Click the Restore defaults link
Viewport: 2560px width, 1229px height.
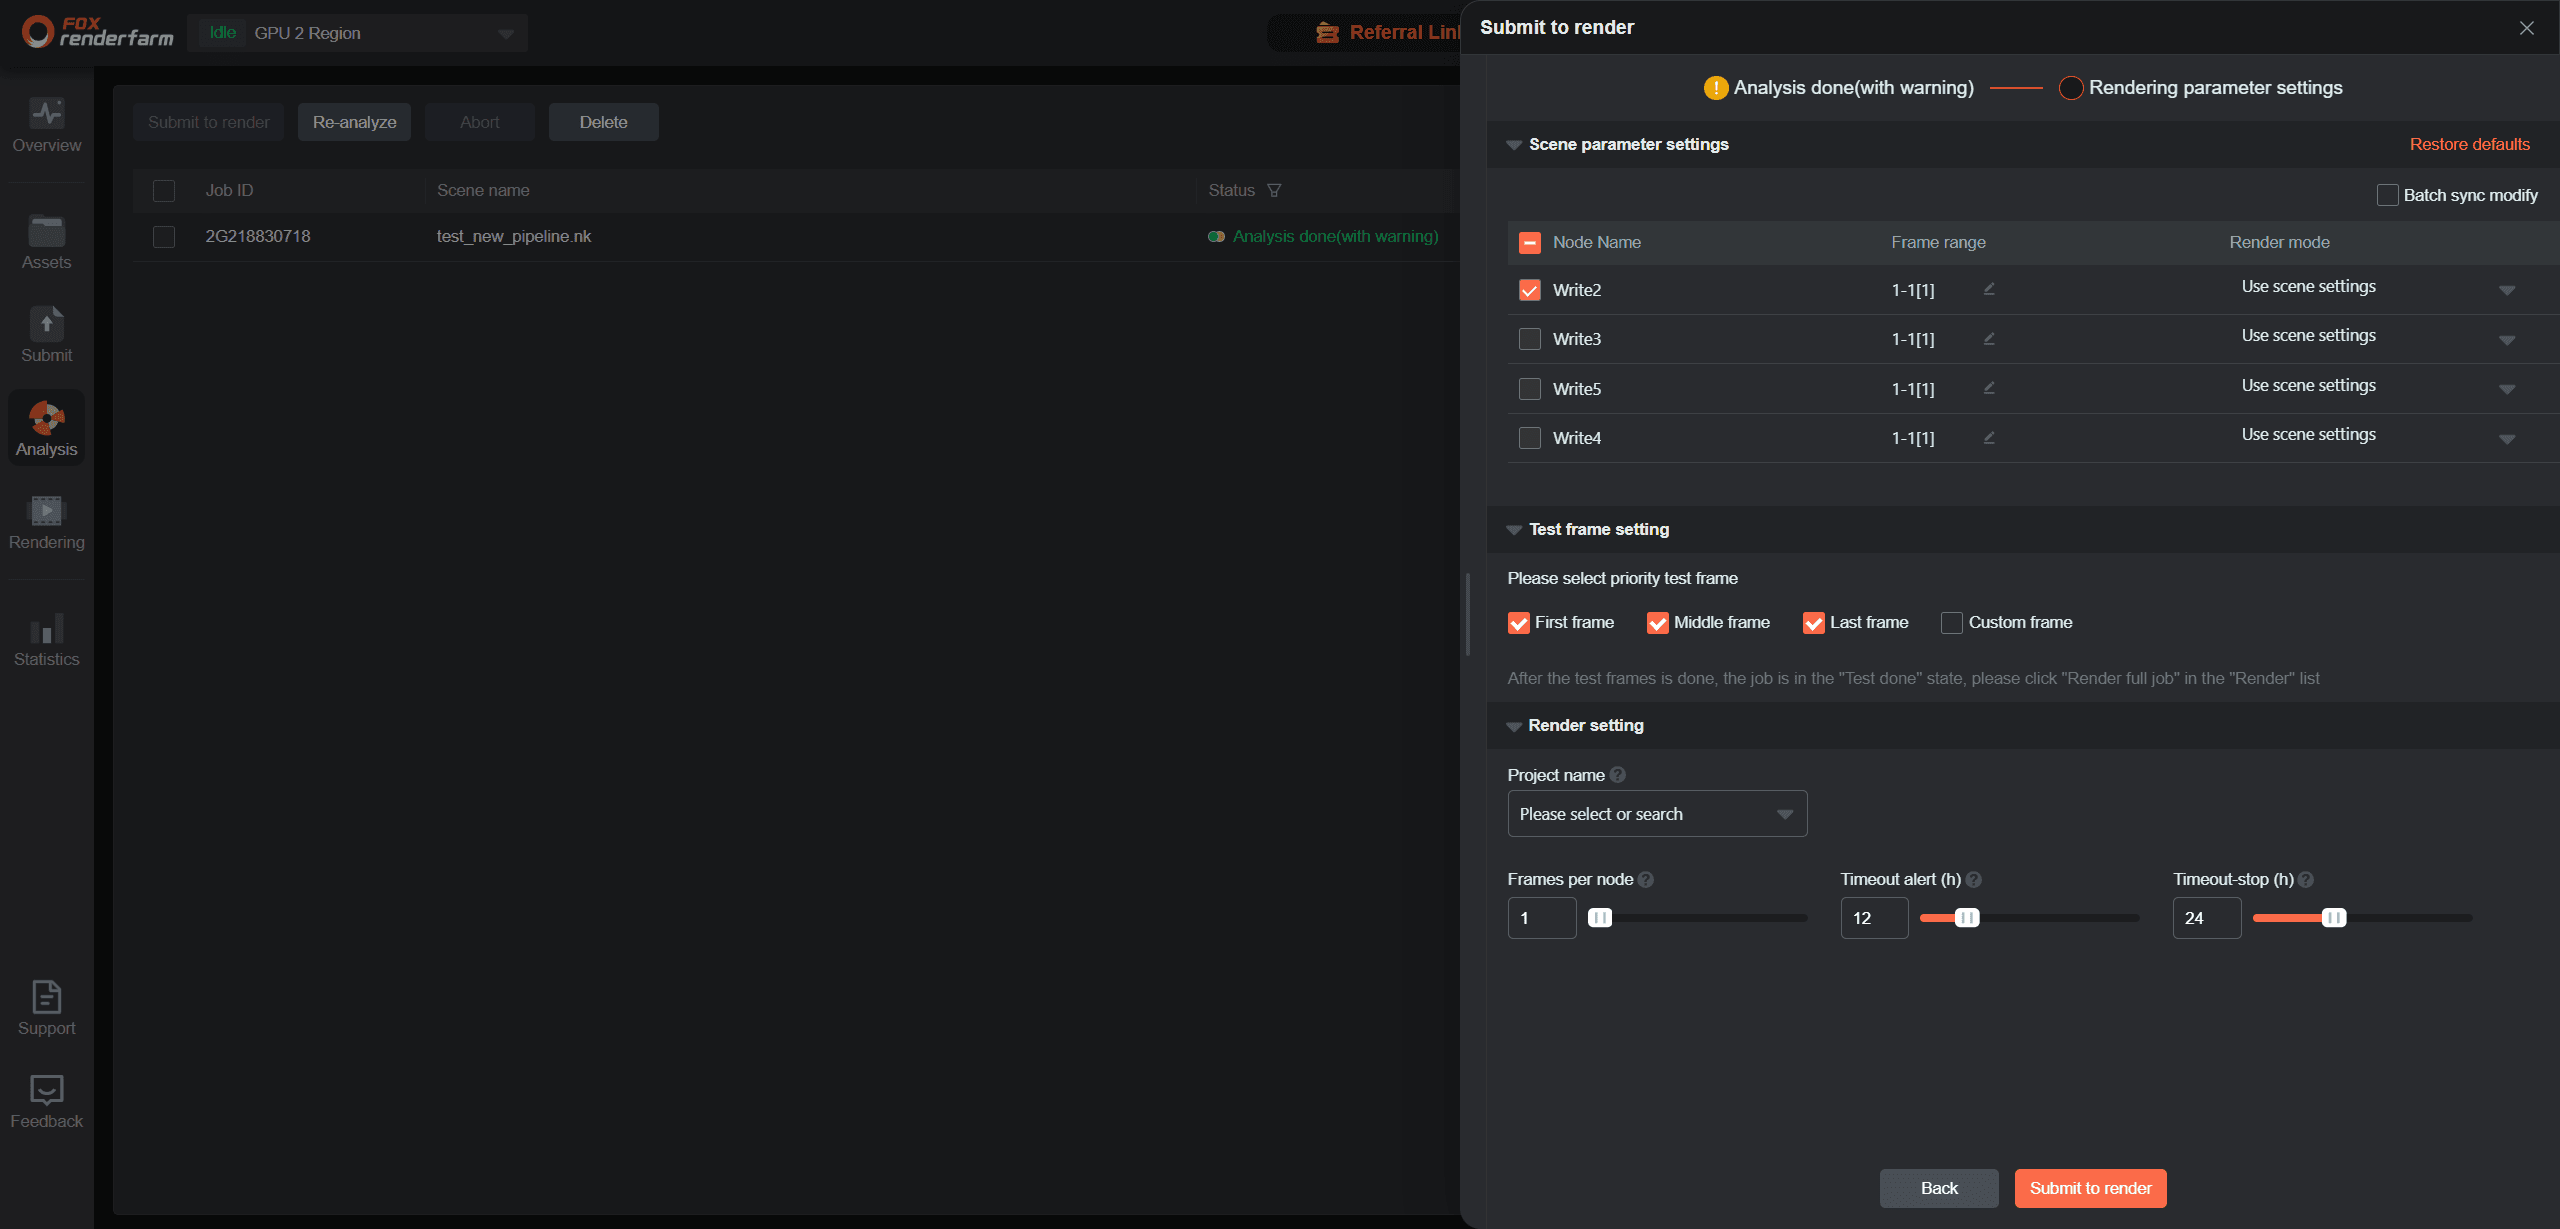2469,144
